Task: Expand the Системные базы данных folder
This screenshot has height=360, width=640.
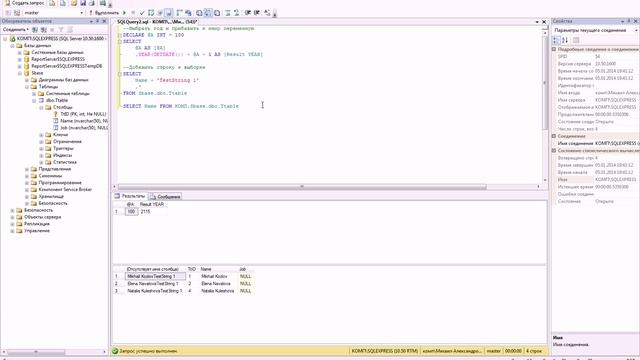Action: [20, 53]
